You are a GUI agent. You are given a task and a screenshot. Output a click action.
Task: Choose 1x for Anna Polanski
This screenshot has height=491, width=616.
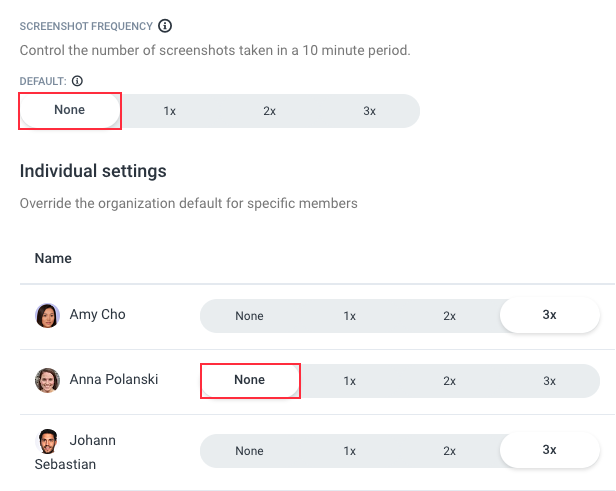point(350,381)
